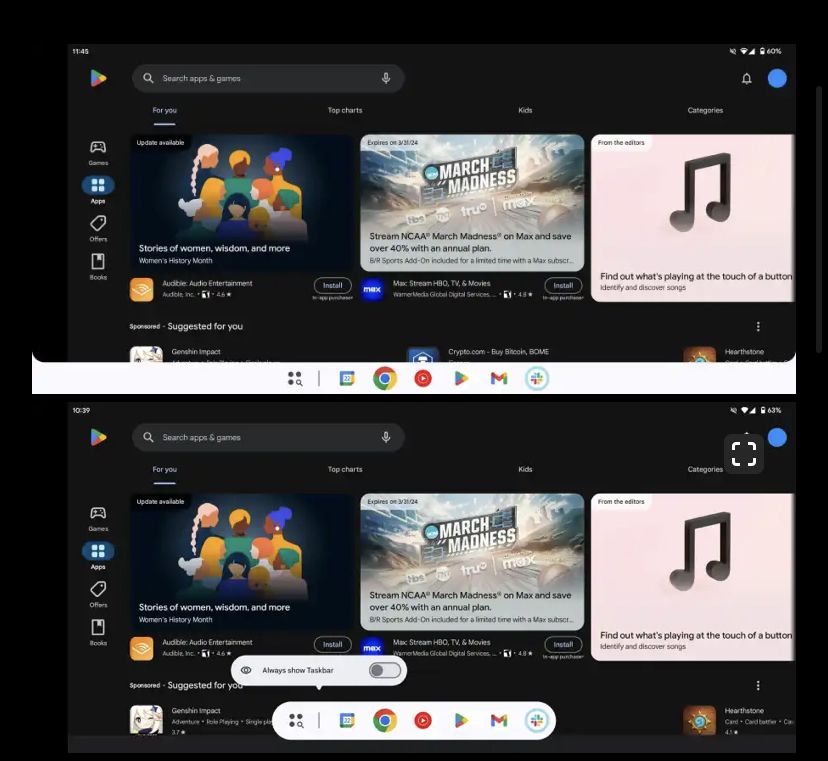Install Audible in the upper screenshot
Screen dimensions: 828x761
pos(332,285)
